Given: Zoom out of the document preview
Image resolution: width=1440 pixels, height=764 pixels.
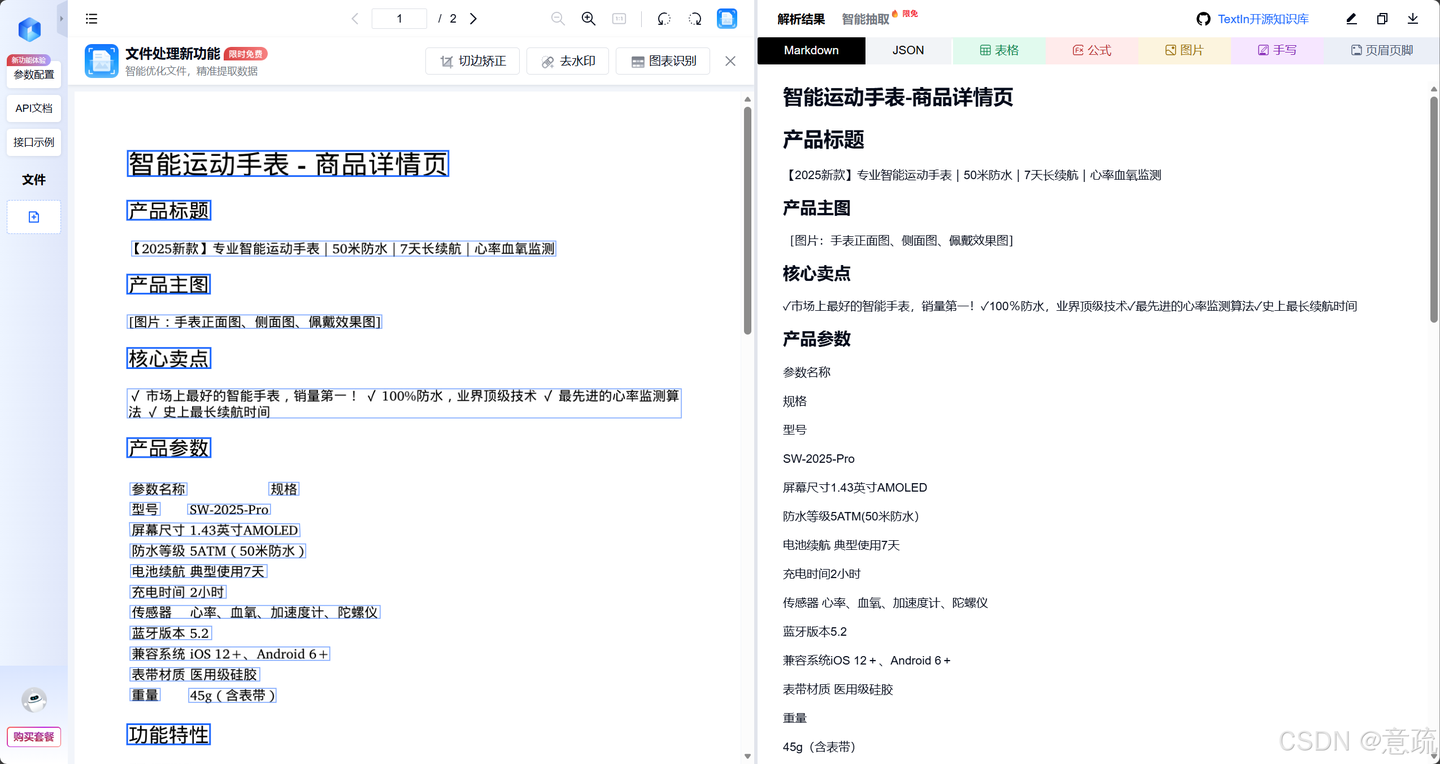Looking at the screenshot, I should pos(558,19).
